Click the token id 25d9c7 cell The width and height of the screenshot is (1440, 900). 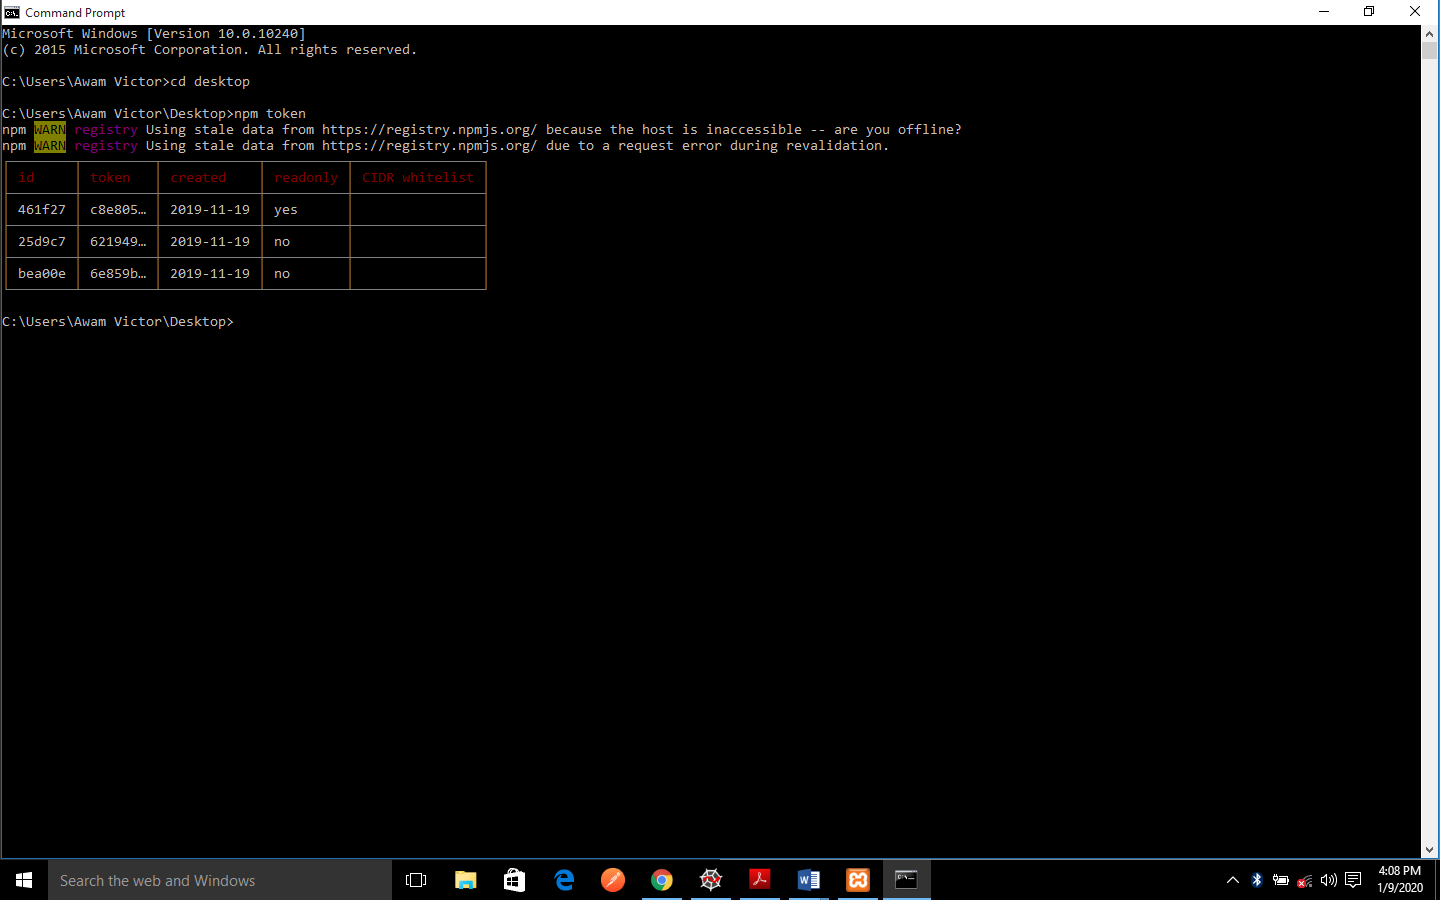(x=42, y=242)
